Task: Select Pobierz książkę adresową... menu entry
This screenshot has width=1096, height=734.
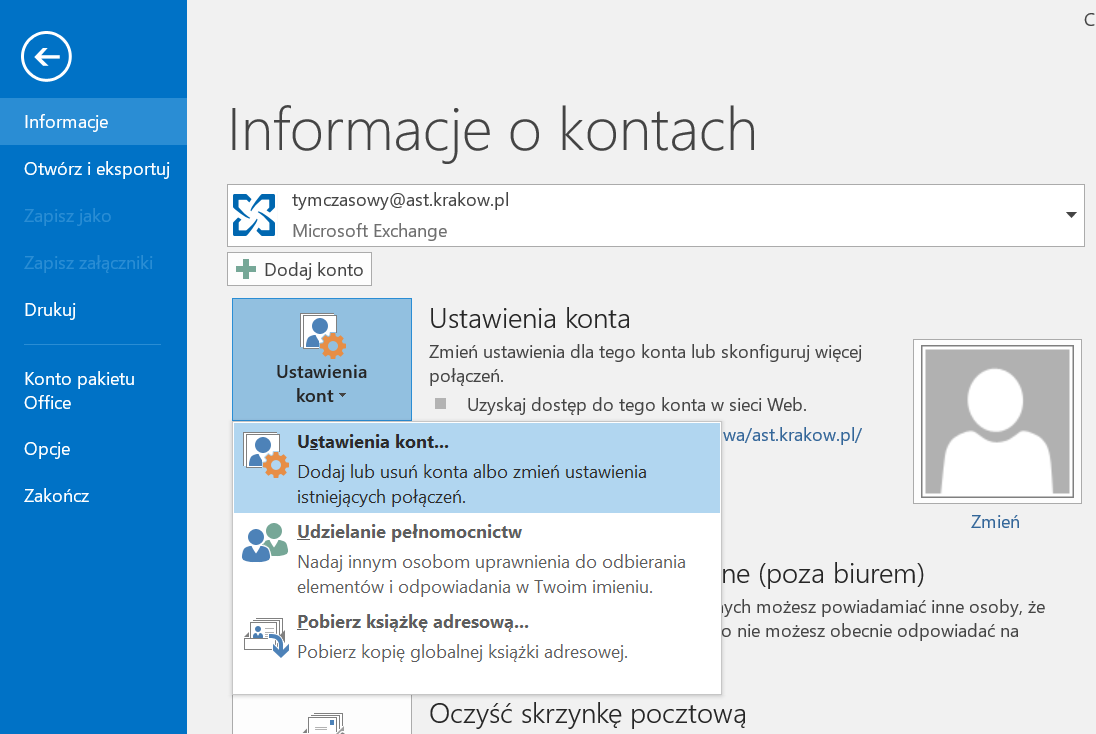Action: click(412, 622)
